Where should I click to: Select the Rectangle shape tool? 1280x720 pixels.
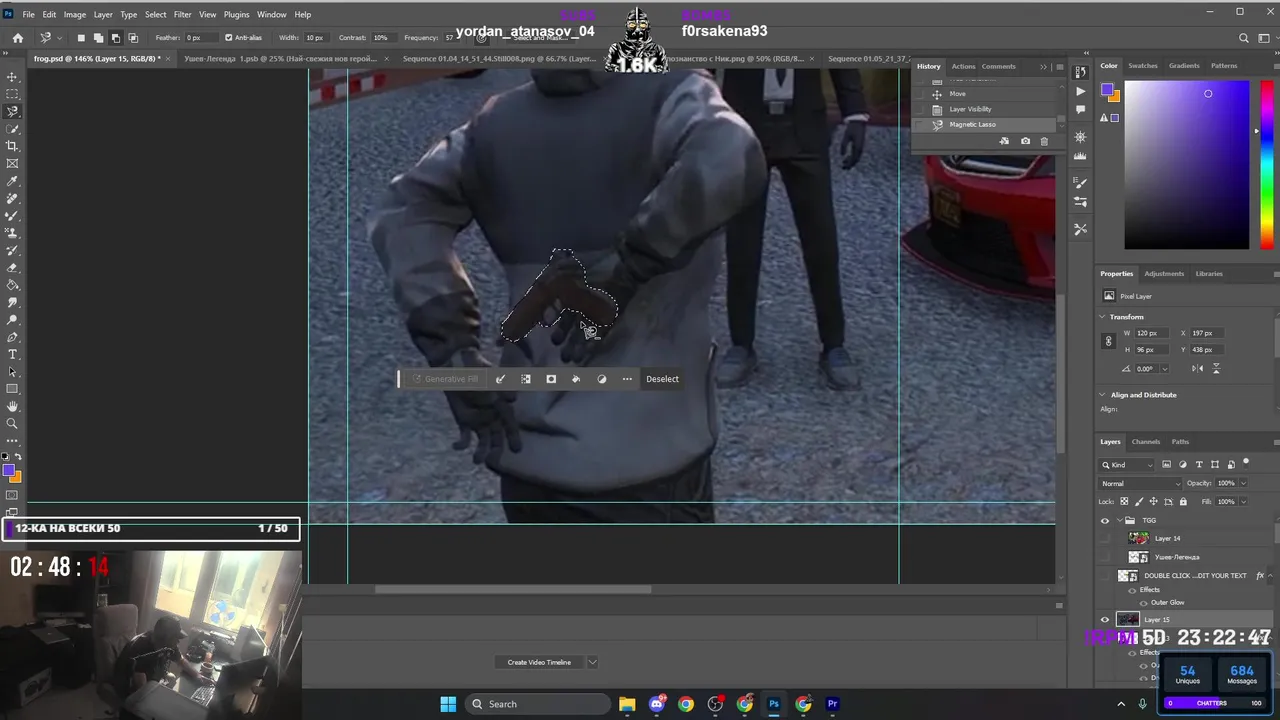coord(12,389)
